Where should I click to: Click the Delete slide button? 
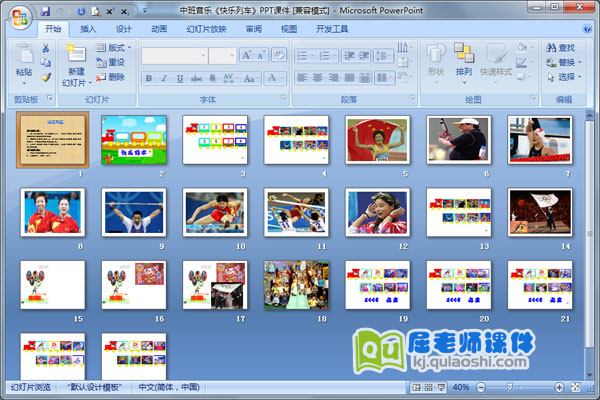[x=110, y=77]
